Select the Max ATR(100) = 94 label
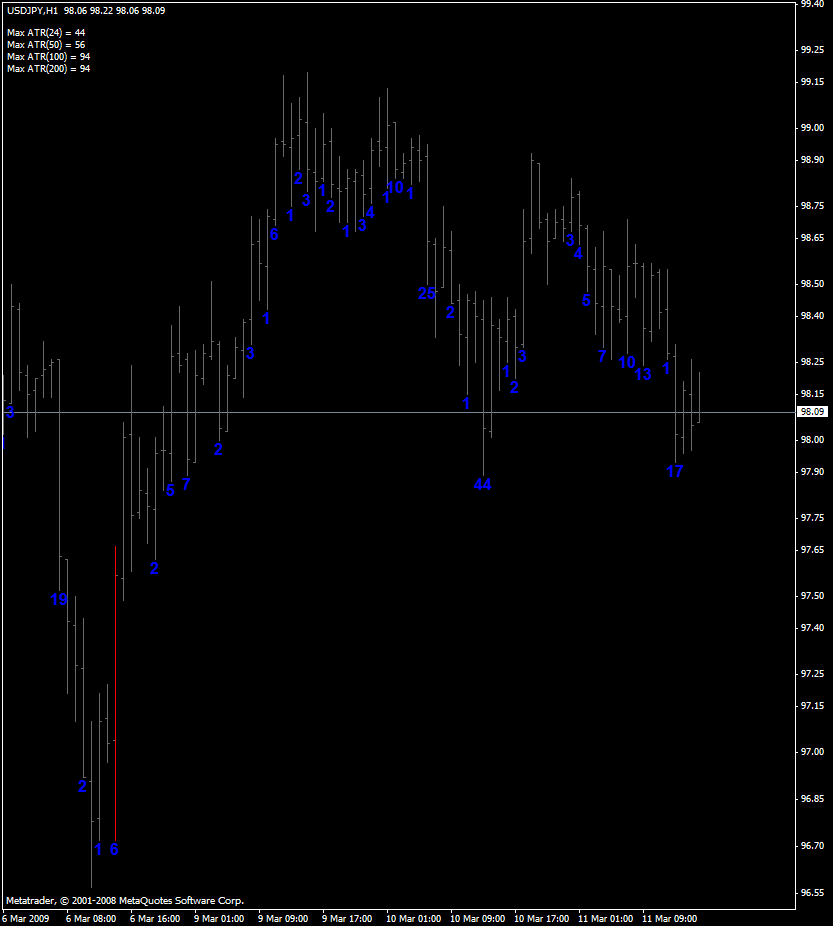Image resolution: width=833 pixels, height=926 pixels. (x=48, y=57)
